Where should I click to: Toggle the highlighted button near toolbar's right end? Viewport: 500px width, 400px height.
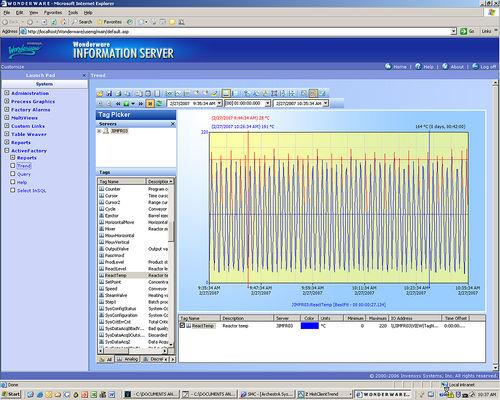click(x=313, y=93)
